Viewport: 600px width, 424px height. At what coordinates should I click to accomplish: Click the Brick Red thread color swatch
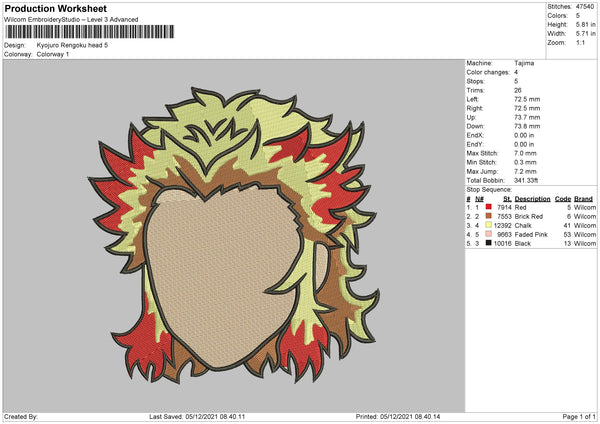pos(489,216)
